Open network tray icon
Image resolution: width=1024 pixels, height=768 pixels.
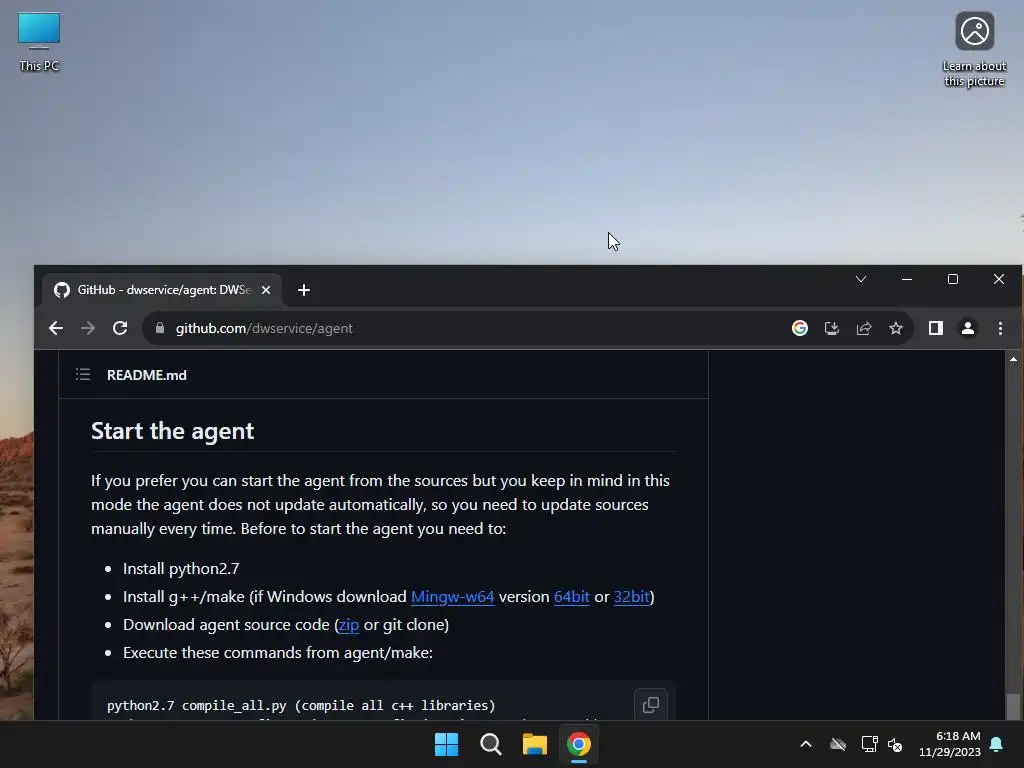tap(869, 744)
